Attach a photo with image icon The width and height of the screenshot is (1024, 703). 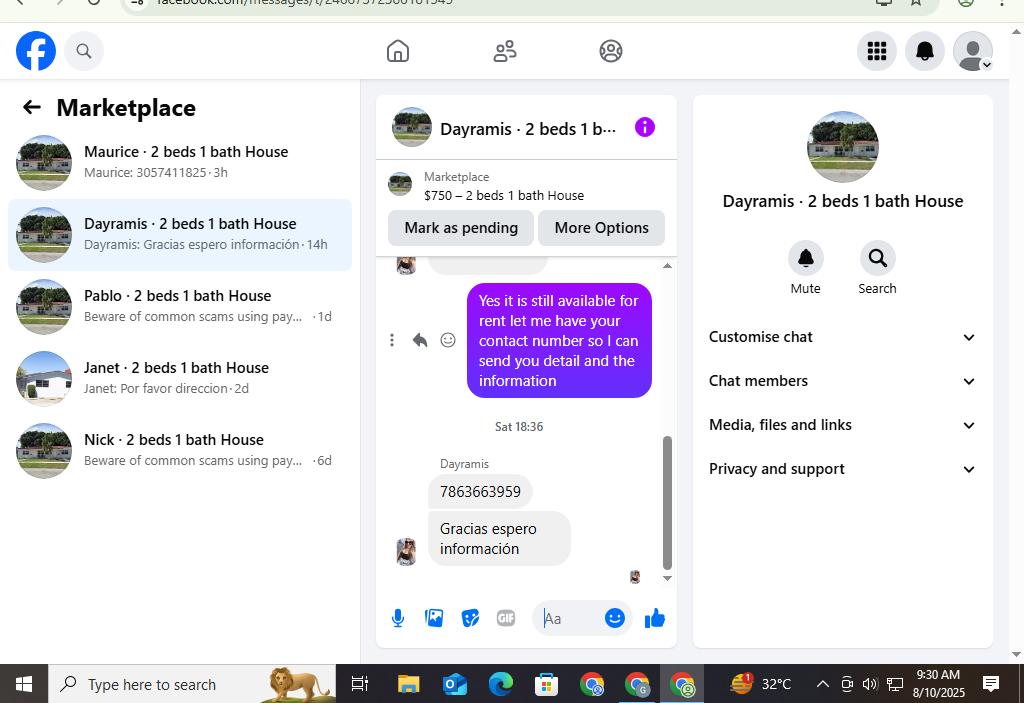434,618
